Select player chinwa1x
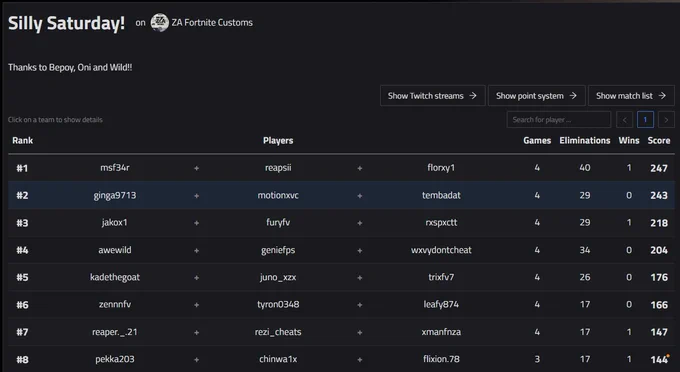 pyautogui.click(x=278, y=359)
